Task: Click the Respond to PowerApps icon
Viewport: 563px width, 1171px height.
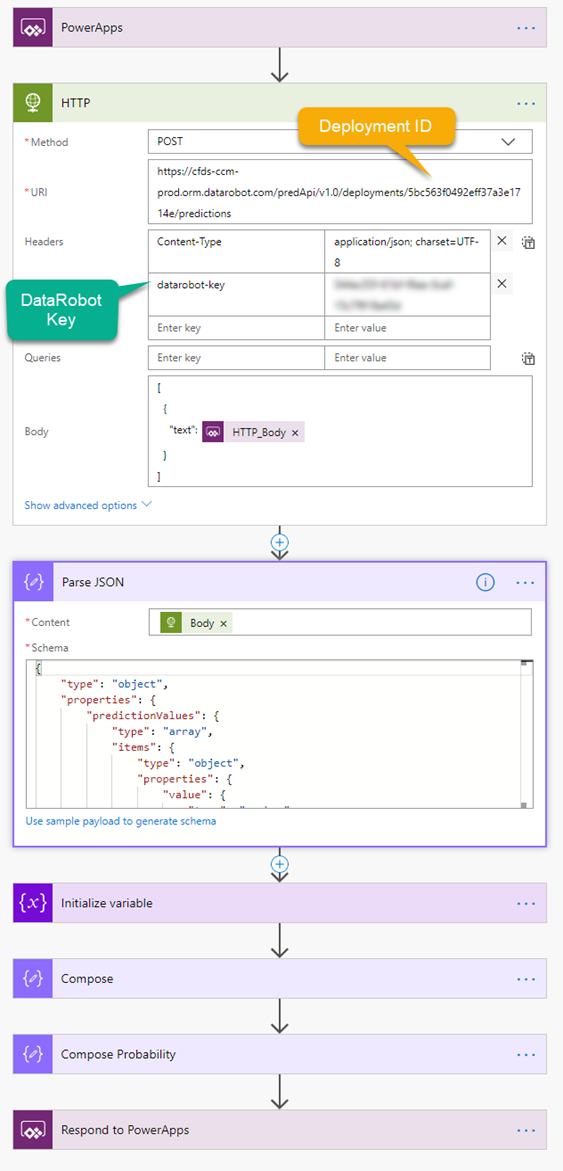Action: click(33, 1130)
